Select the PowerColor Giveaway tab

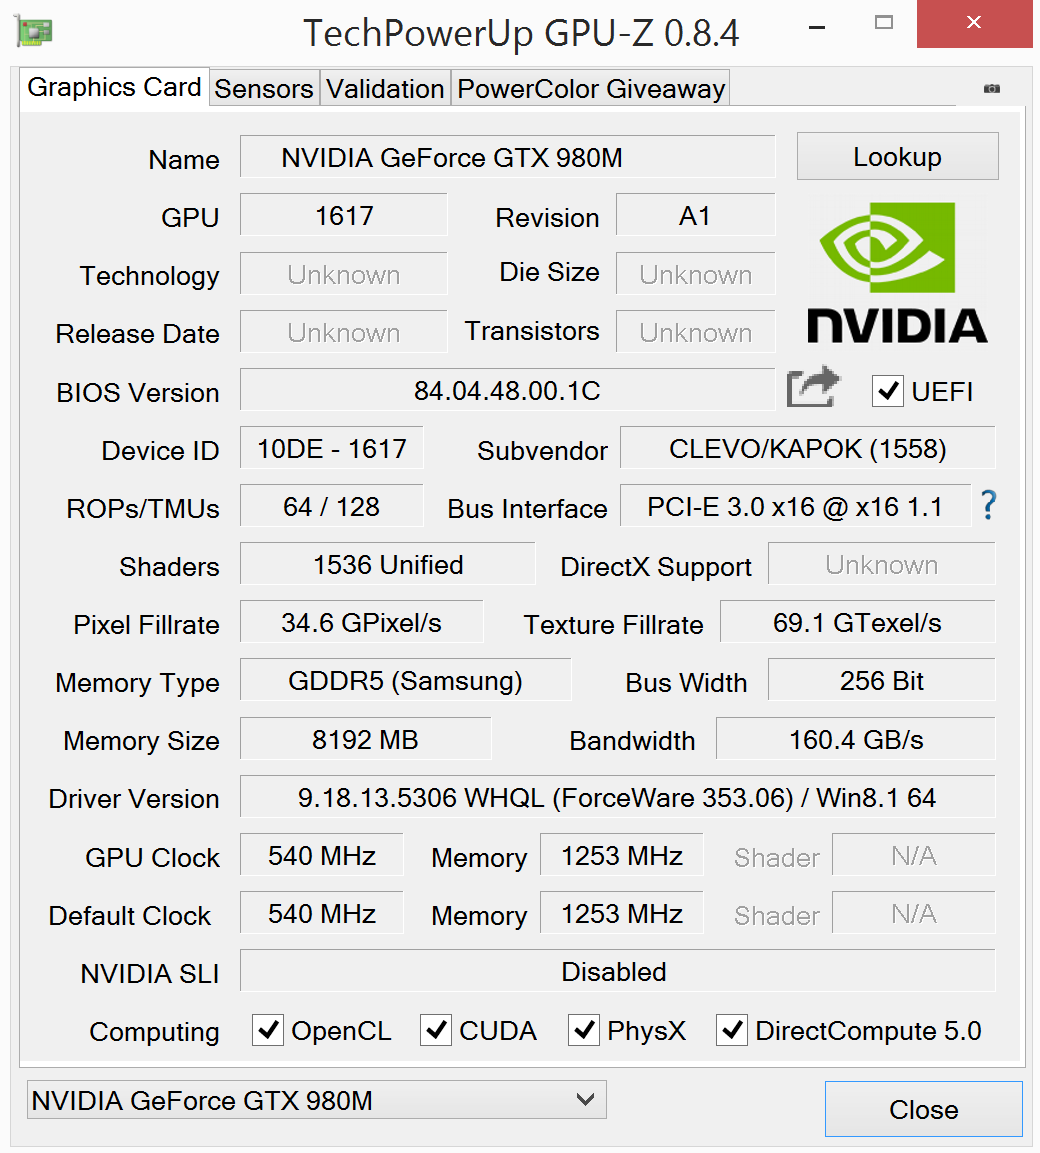click(591, 88)
